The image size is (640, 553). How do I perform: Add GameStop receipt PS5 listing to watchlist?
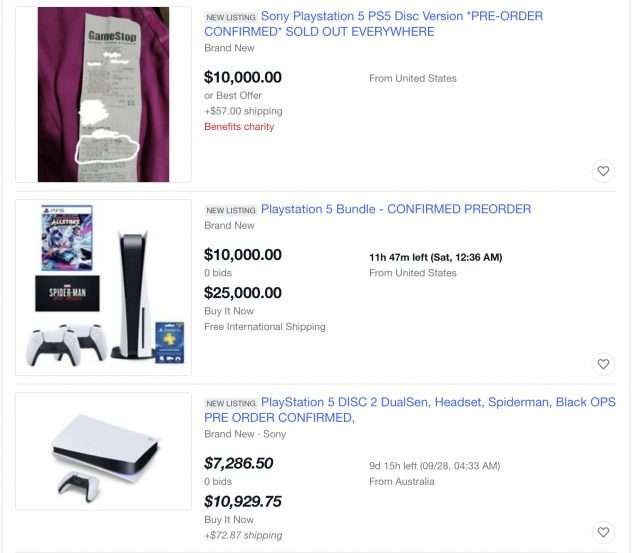pyautogui.click(x=603, y=171)
